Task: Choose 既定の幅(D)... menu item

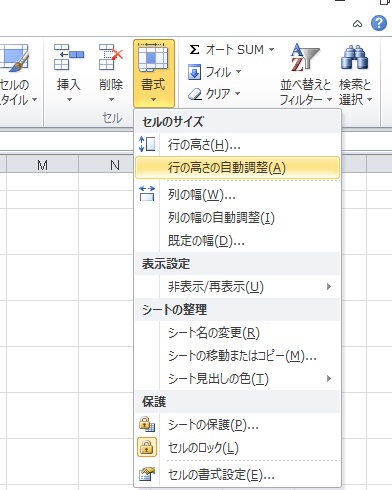Action: (x=237, y=240)
